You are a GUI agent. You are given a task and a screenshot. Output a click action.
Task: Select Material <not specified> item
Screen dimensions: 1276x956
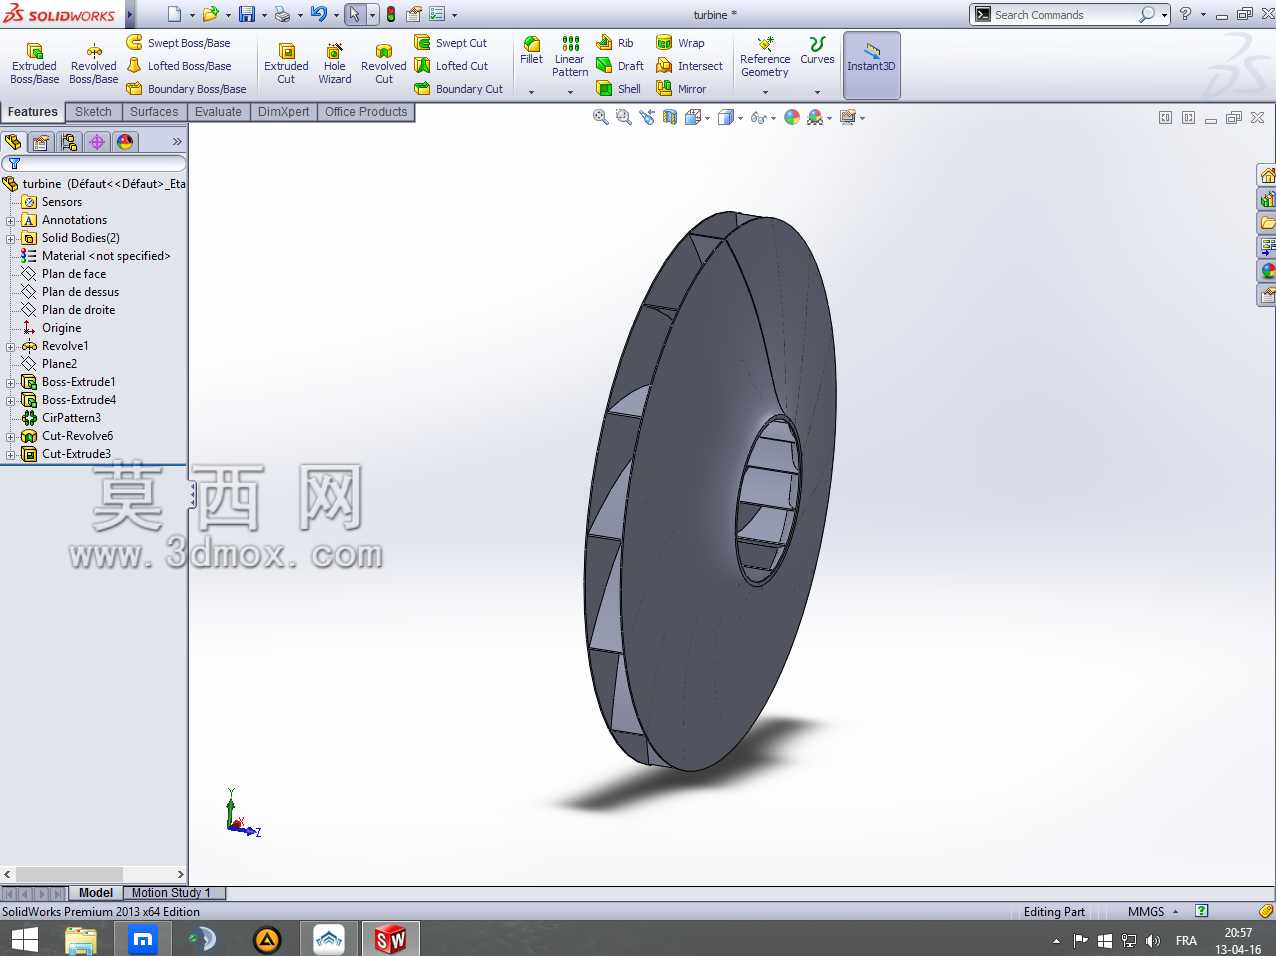(x=106, y=256)
